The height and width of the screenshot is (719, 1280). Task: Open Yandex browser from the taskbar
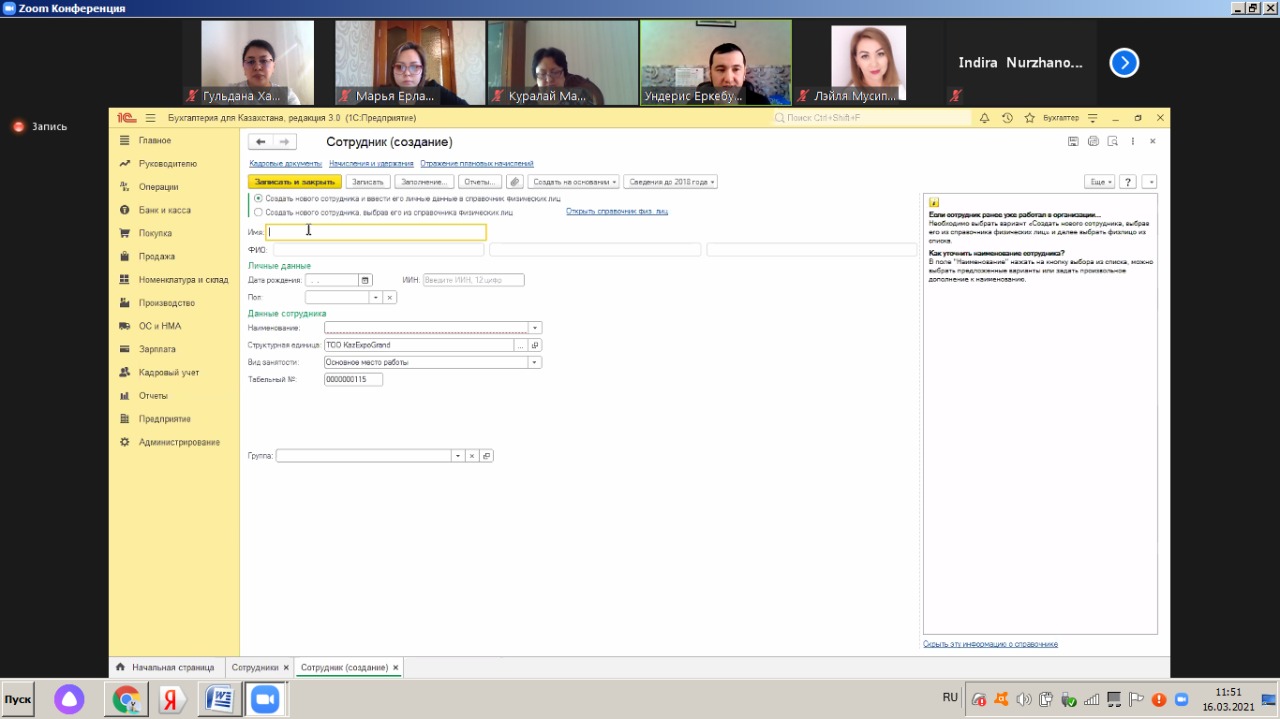172,699
